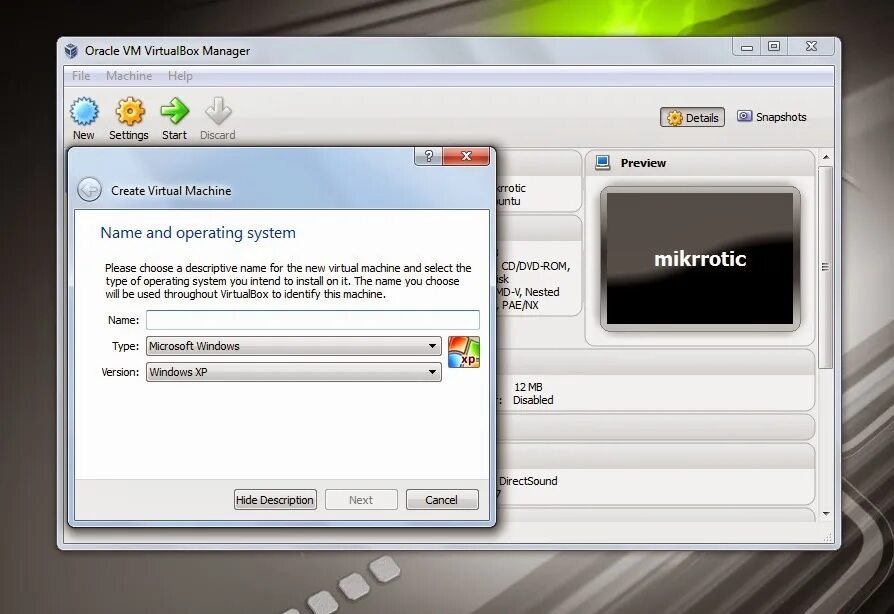
Task: Click the Preview monitor icon
Action: (603, 162)
